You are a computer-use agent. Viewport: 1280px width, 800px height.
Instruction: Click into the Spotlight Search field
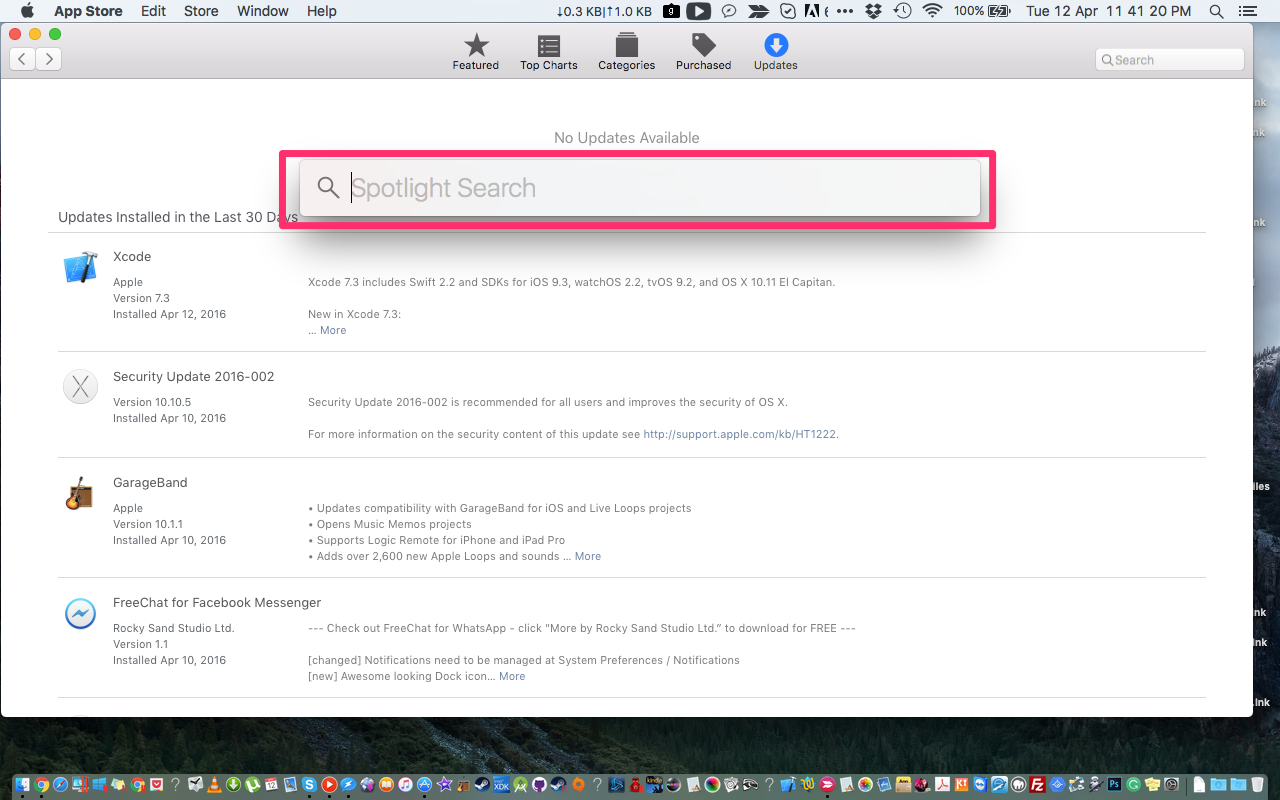(x=640, y=188)
